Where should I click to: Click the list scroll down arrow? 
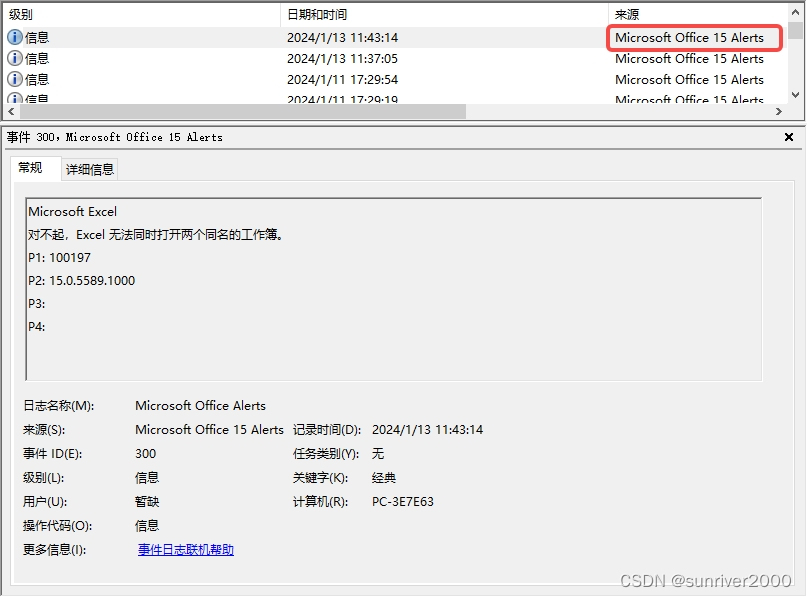796,95
